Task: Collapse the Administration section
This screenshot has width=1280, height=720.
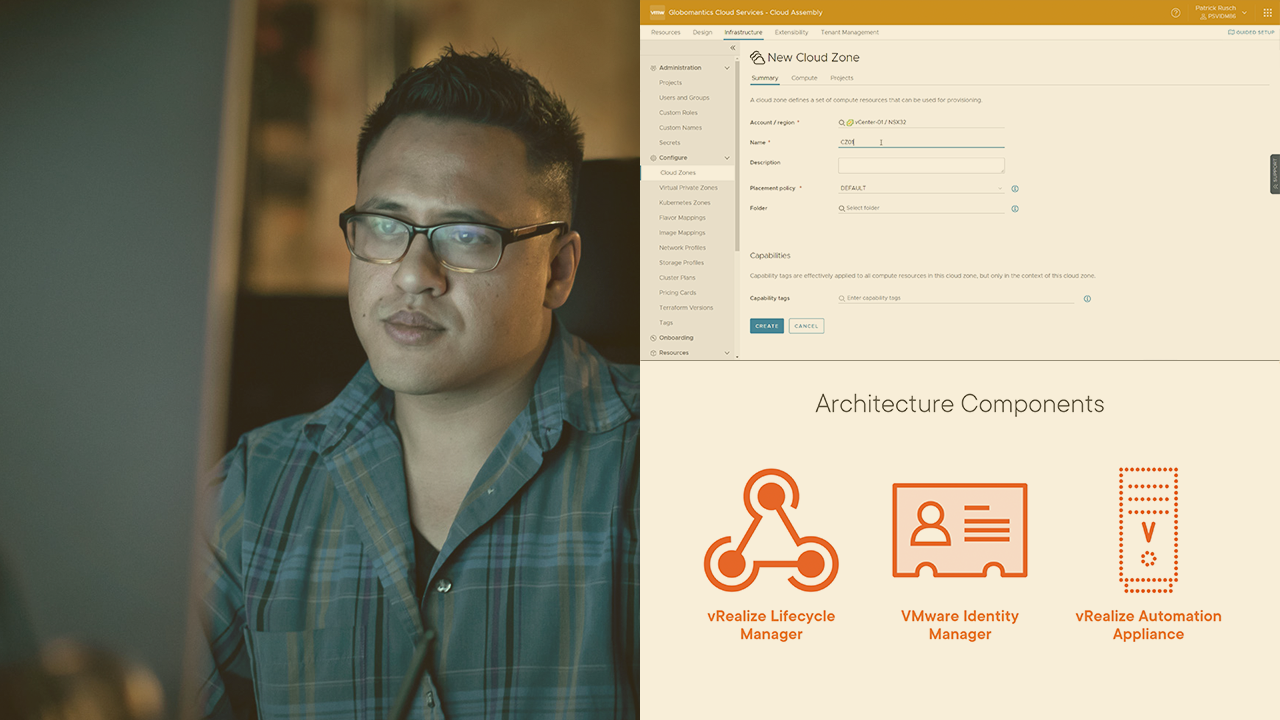Action: [727, 68]
